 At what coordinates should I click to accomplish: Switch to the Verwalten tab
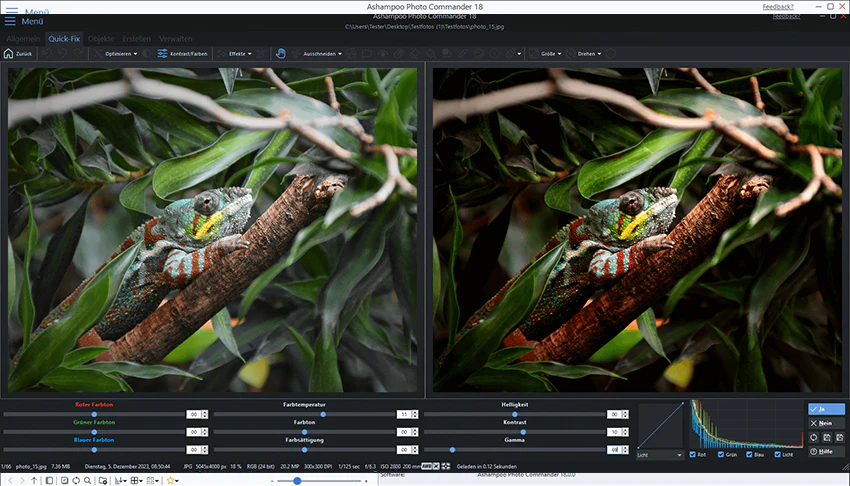(x=176, y=38)
